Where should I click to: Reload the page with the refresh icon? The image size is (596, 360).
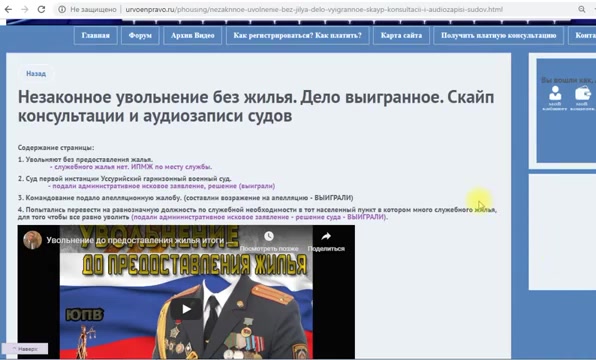pos(41,9)
